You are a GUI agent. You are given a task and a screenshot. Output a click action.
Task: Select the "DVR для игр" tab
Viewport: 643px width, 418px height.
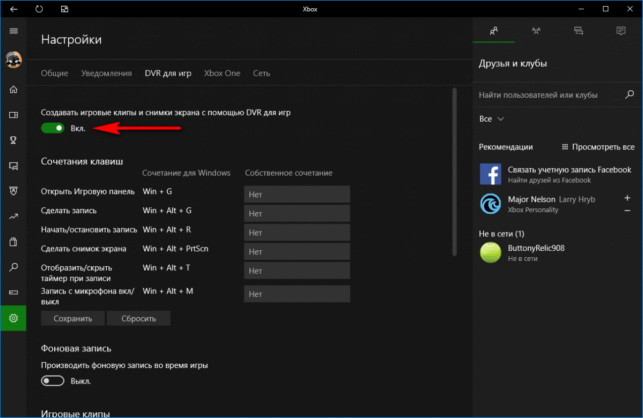pos(168,73)
